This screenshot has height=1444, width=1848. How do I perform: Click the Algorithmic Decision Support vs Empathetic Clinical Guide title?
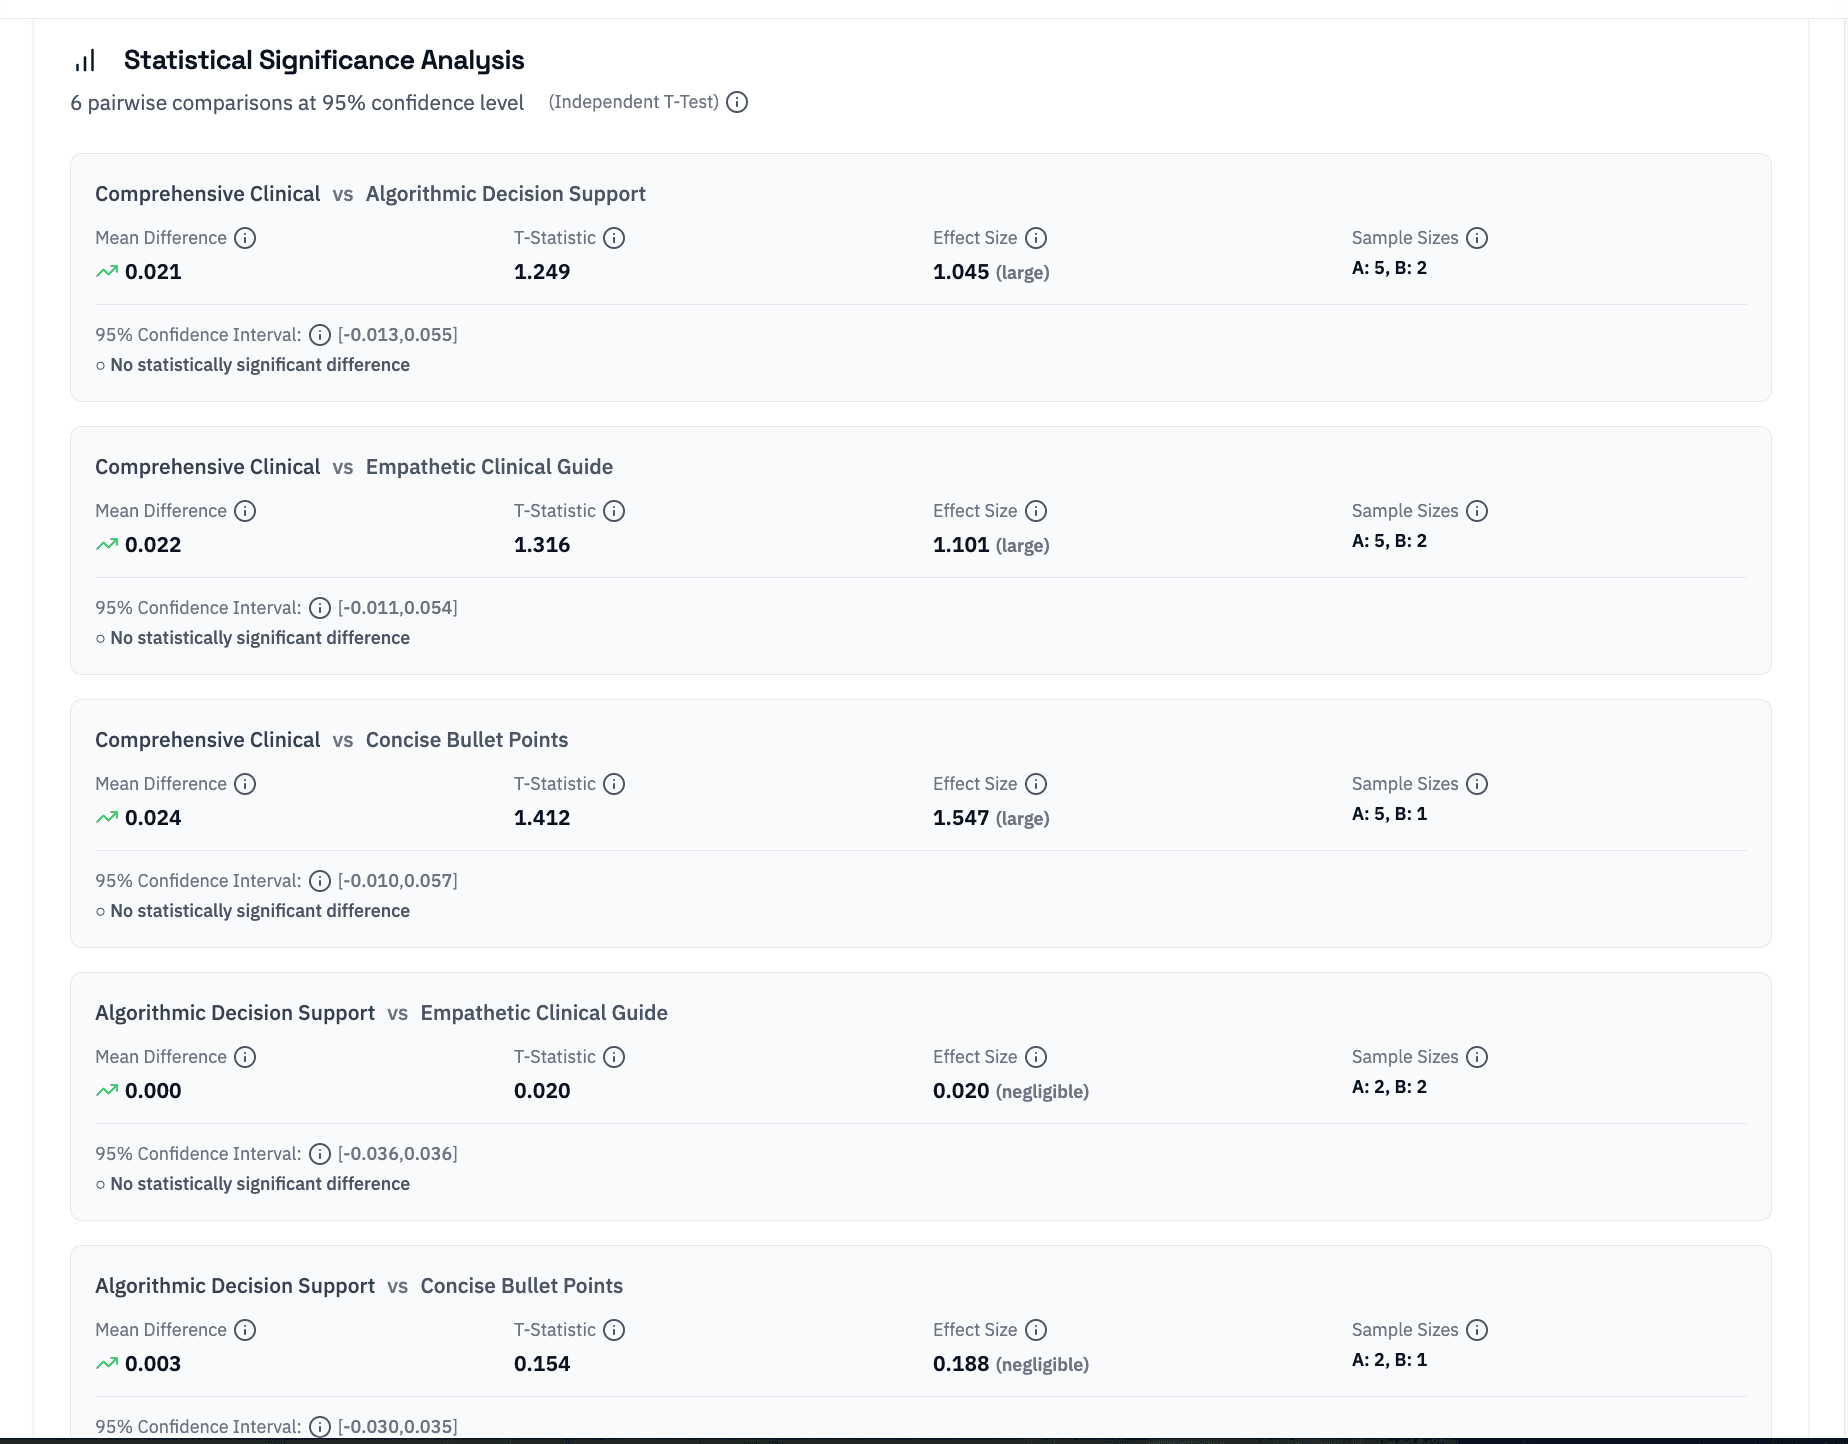pyautogui.click(x=381, y=1013)
